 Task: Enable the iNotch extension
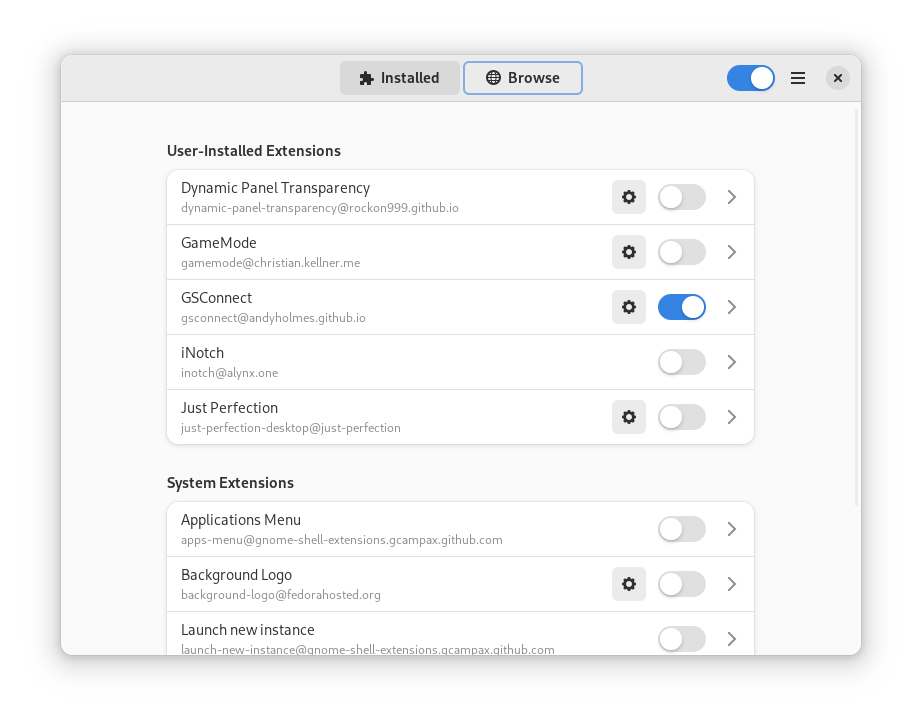point(682,362)
